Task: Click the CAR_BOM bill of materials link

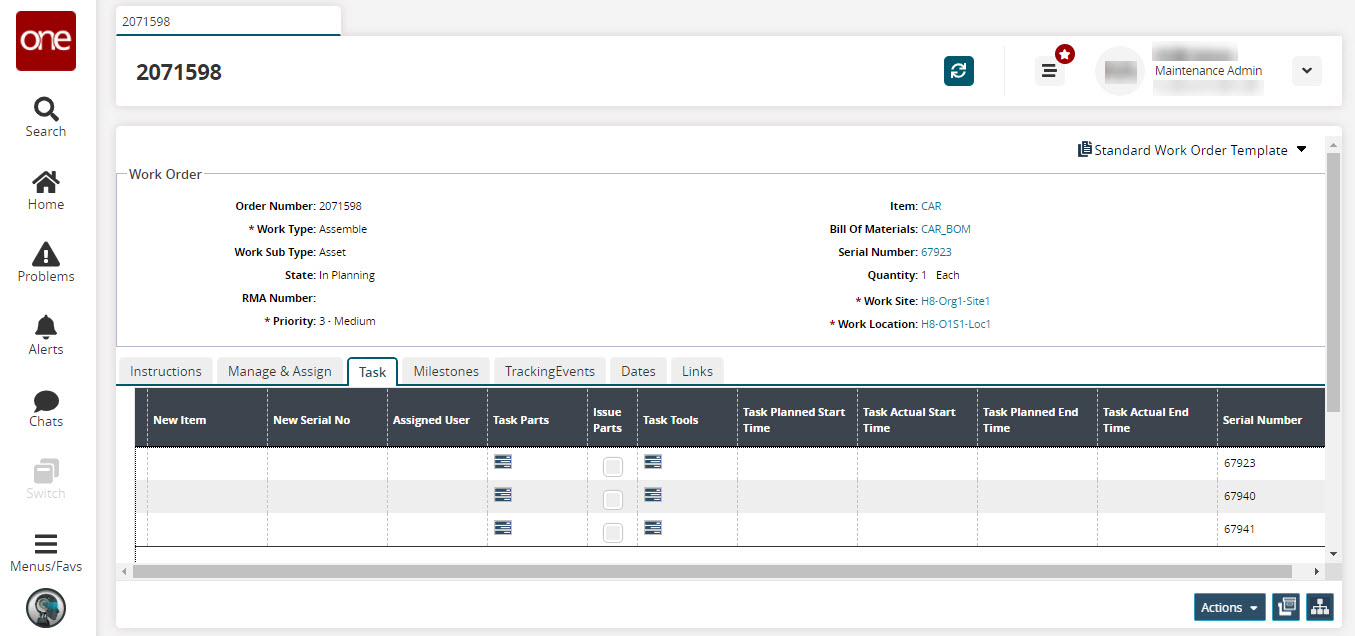Action: (x=945, y=229)
